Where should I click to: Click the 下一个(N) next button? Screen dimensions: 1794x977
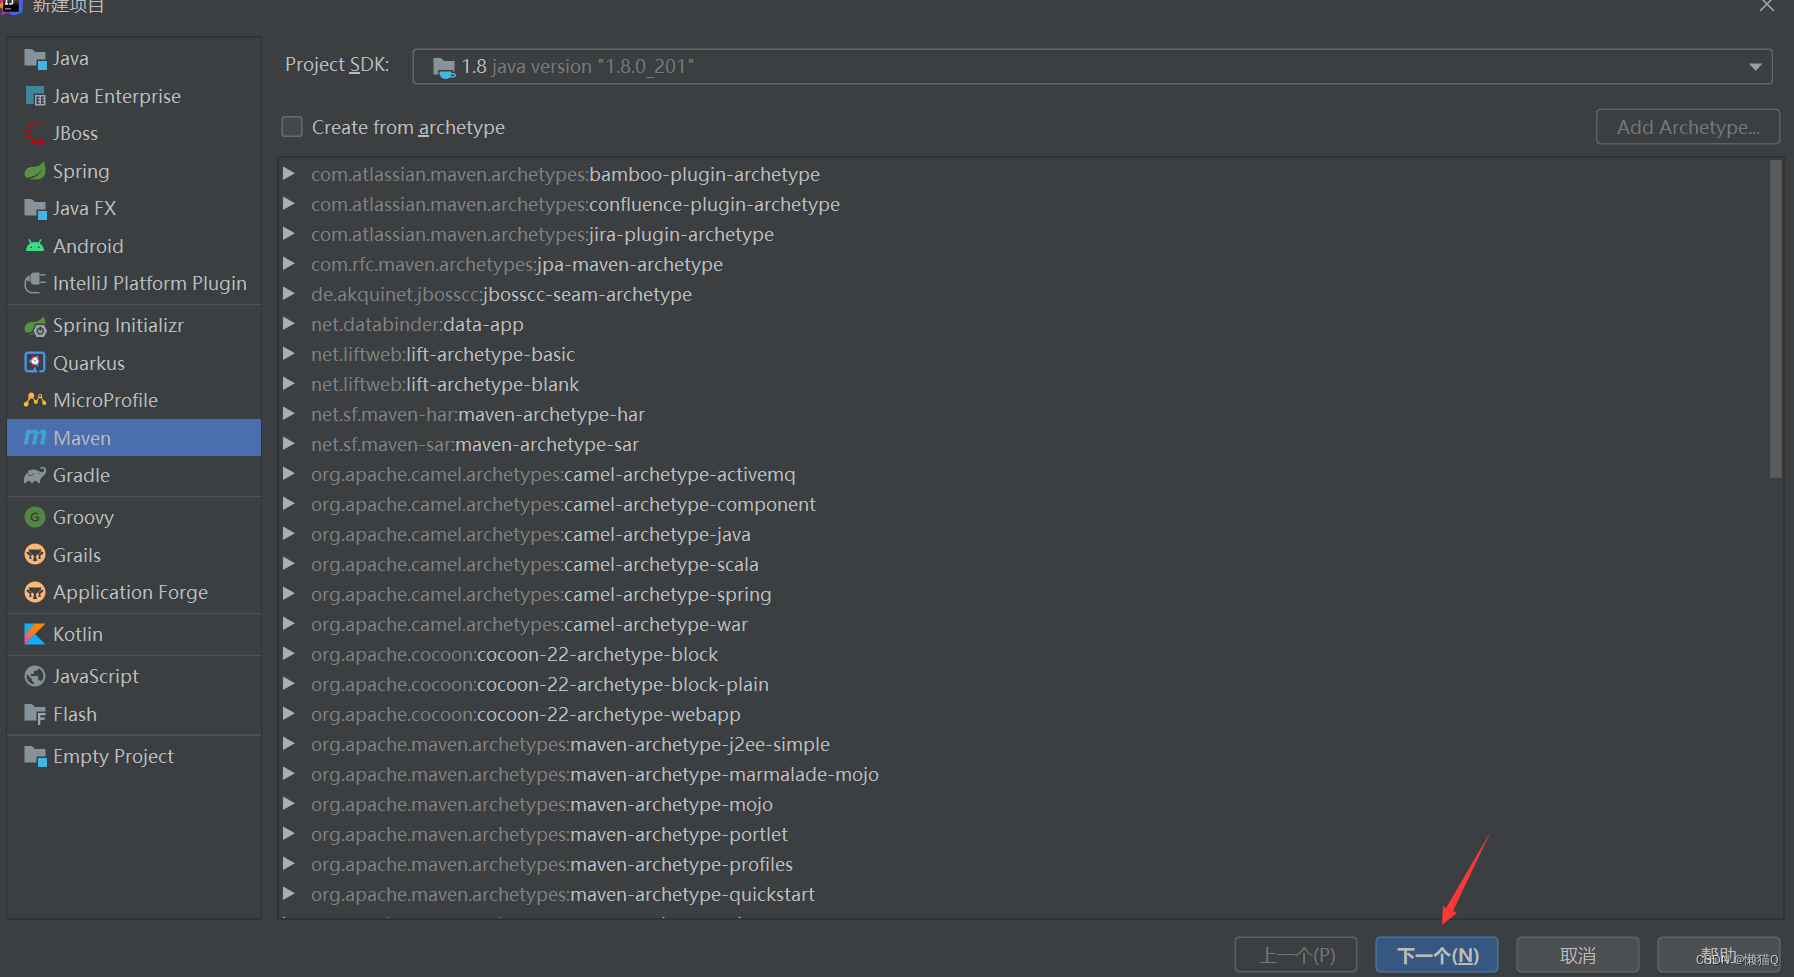coord(1437,955)
